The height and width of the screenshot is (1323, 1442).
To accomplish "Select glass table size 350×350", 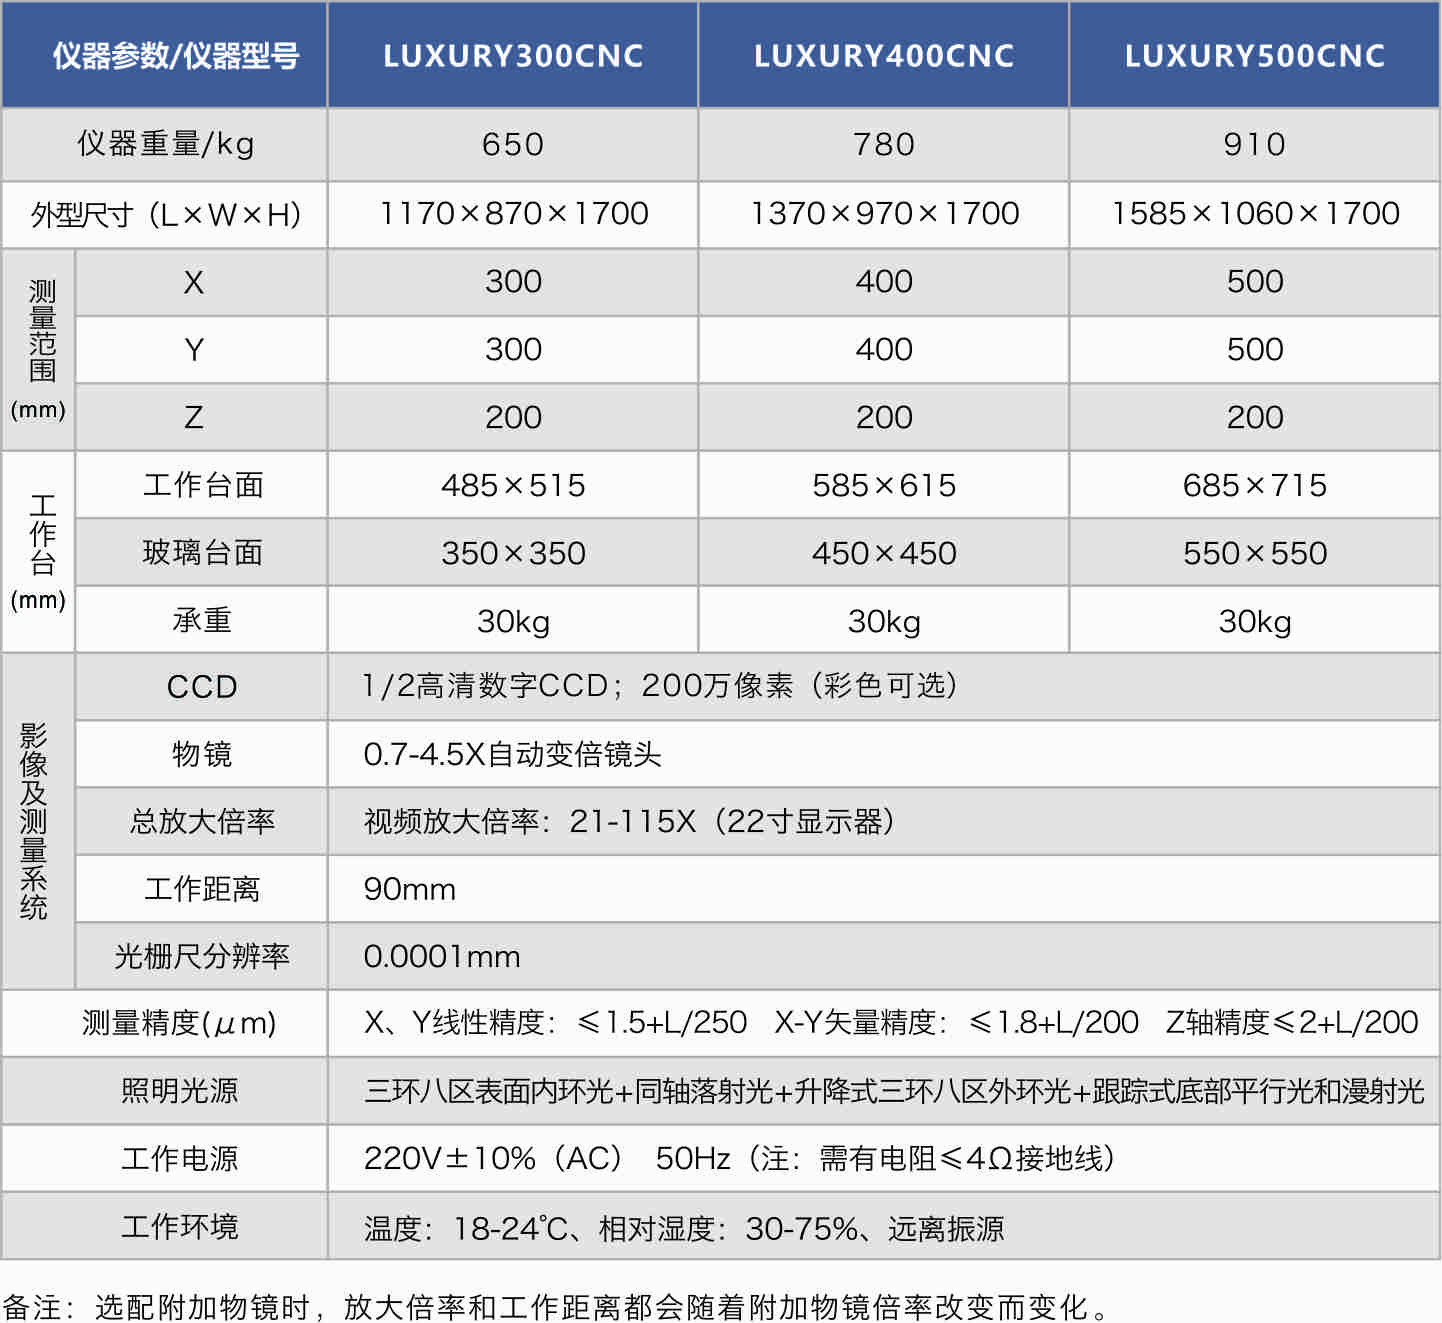I will tap(513, 554).
